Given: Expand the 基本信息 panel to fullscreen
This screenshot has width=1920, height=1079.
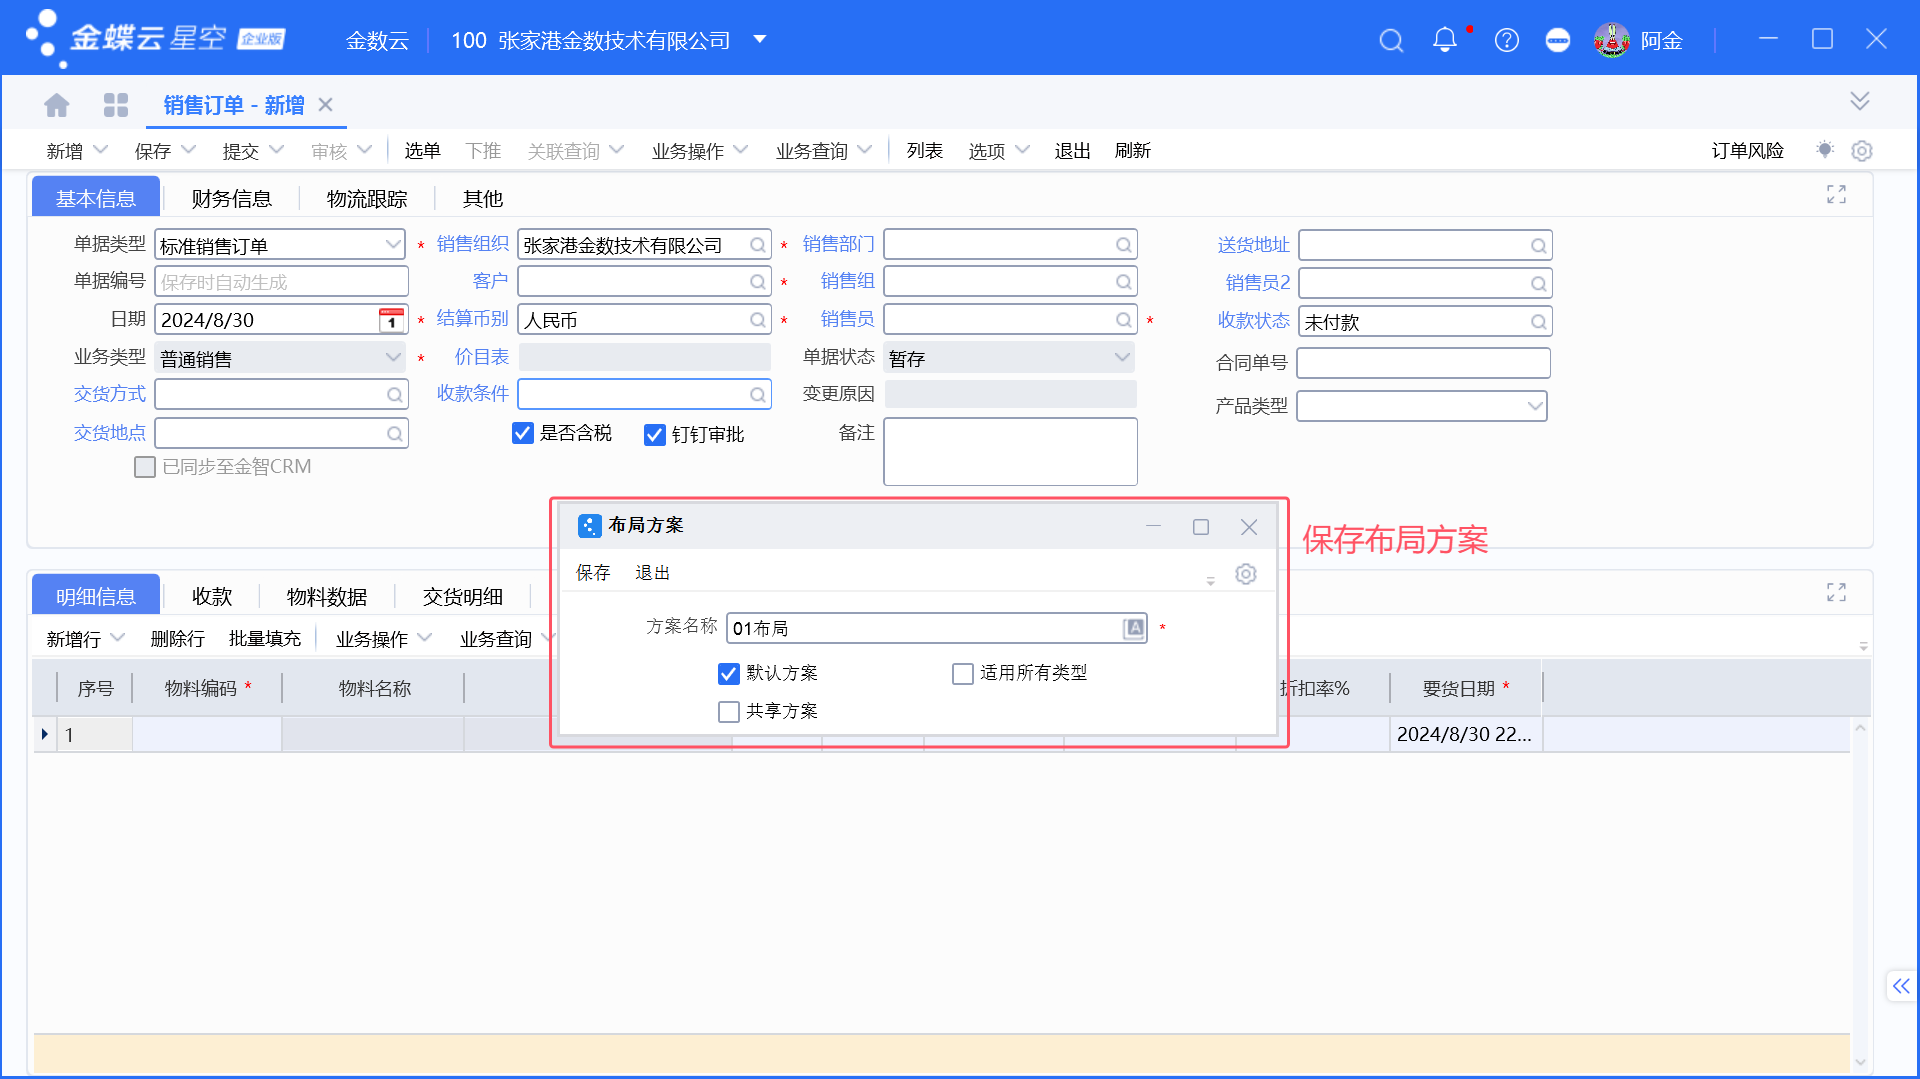Looking at the screenshot, I should click(1836, 195).
